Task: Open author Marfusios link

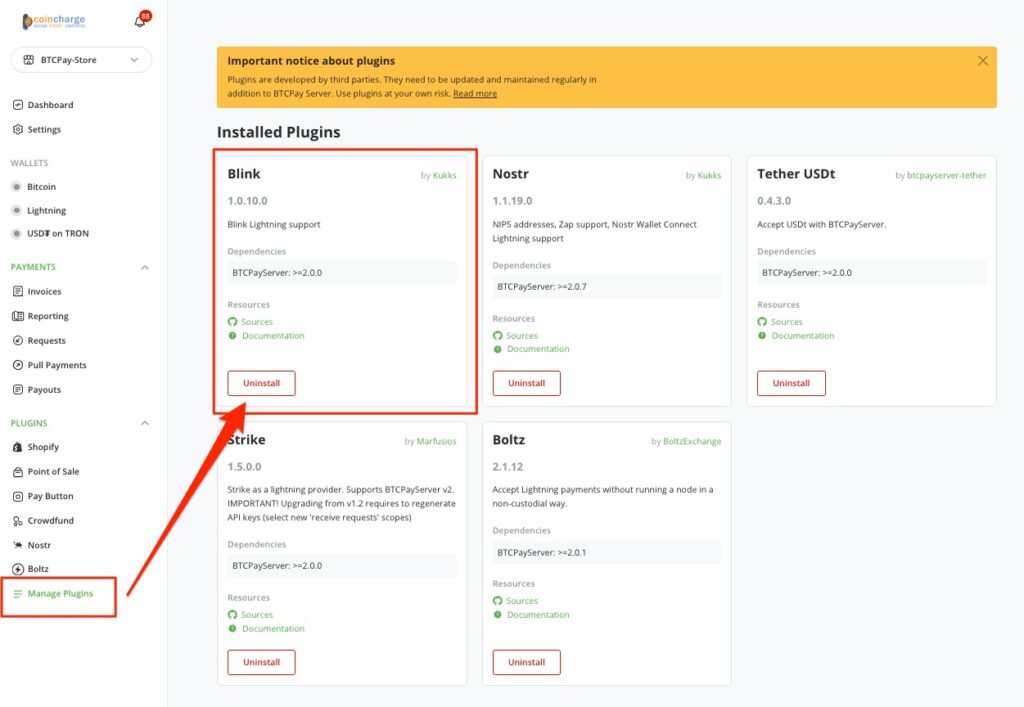Action: point(436,441)
